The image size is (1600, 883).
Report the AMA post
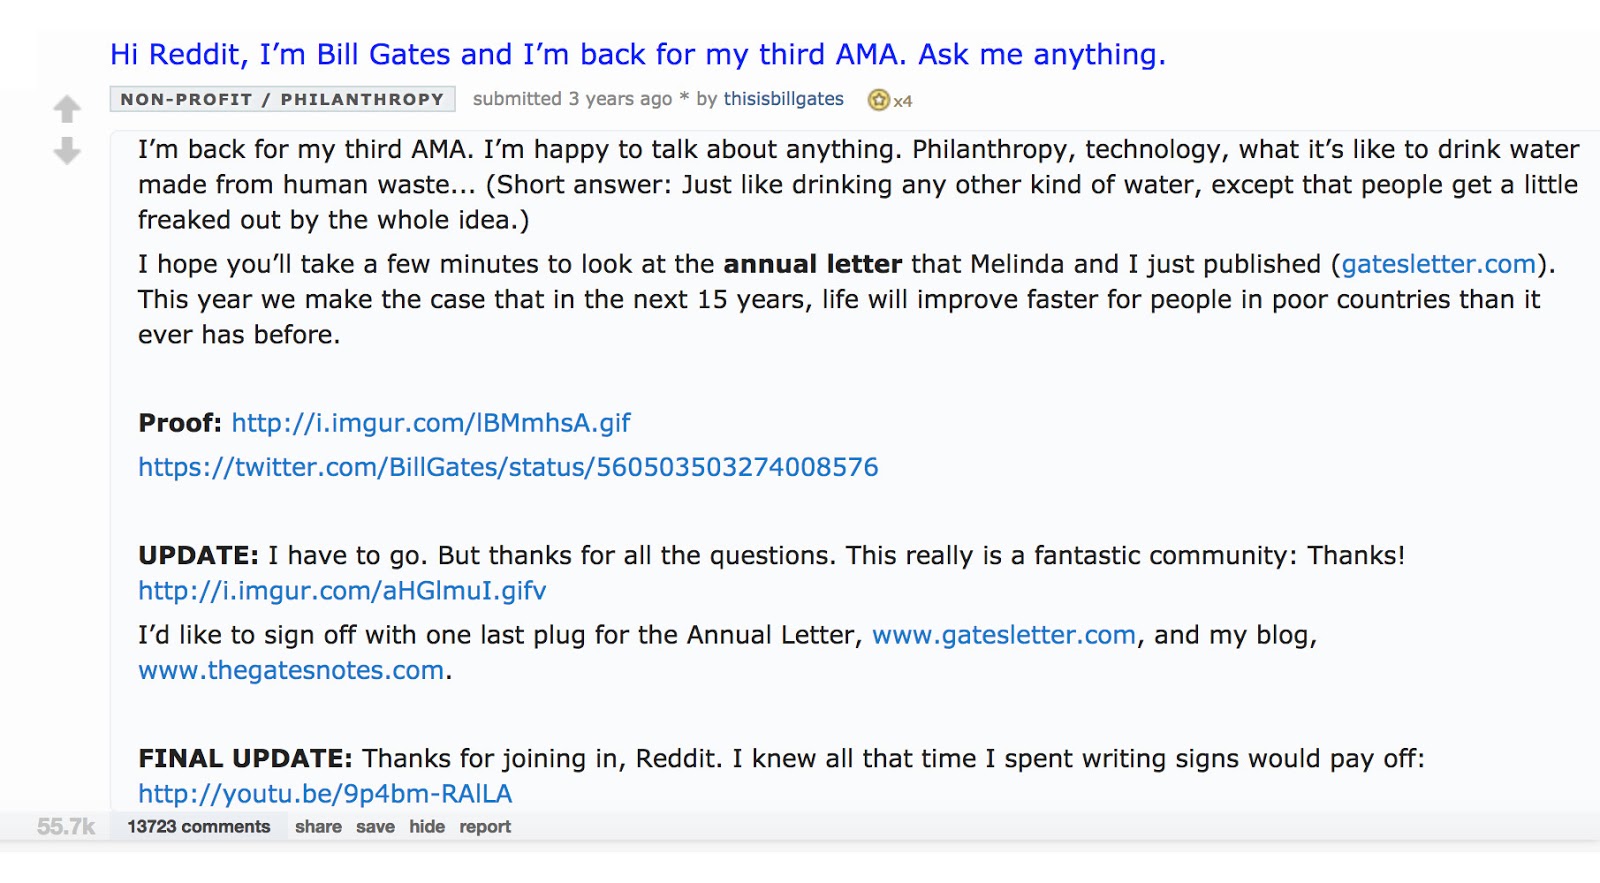[x=484, y=827]
